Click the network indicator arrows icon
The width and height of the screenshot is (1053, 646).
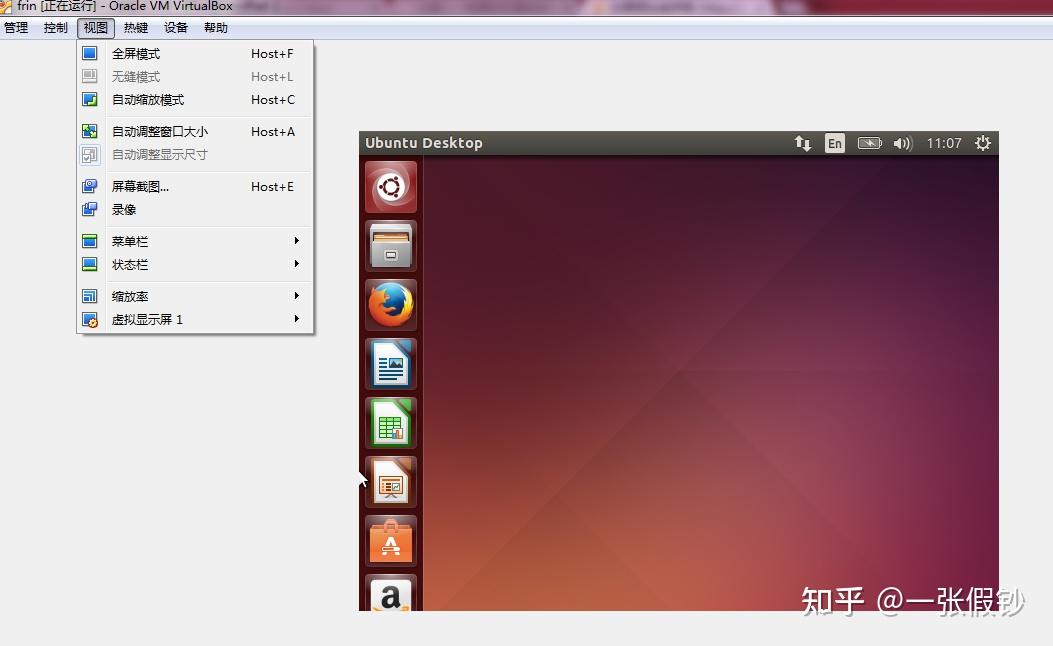point(802,143)
